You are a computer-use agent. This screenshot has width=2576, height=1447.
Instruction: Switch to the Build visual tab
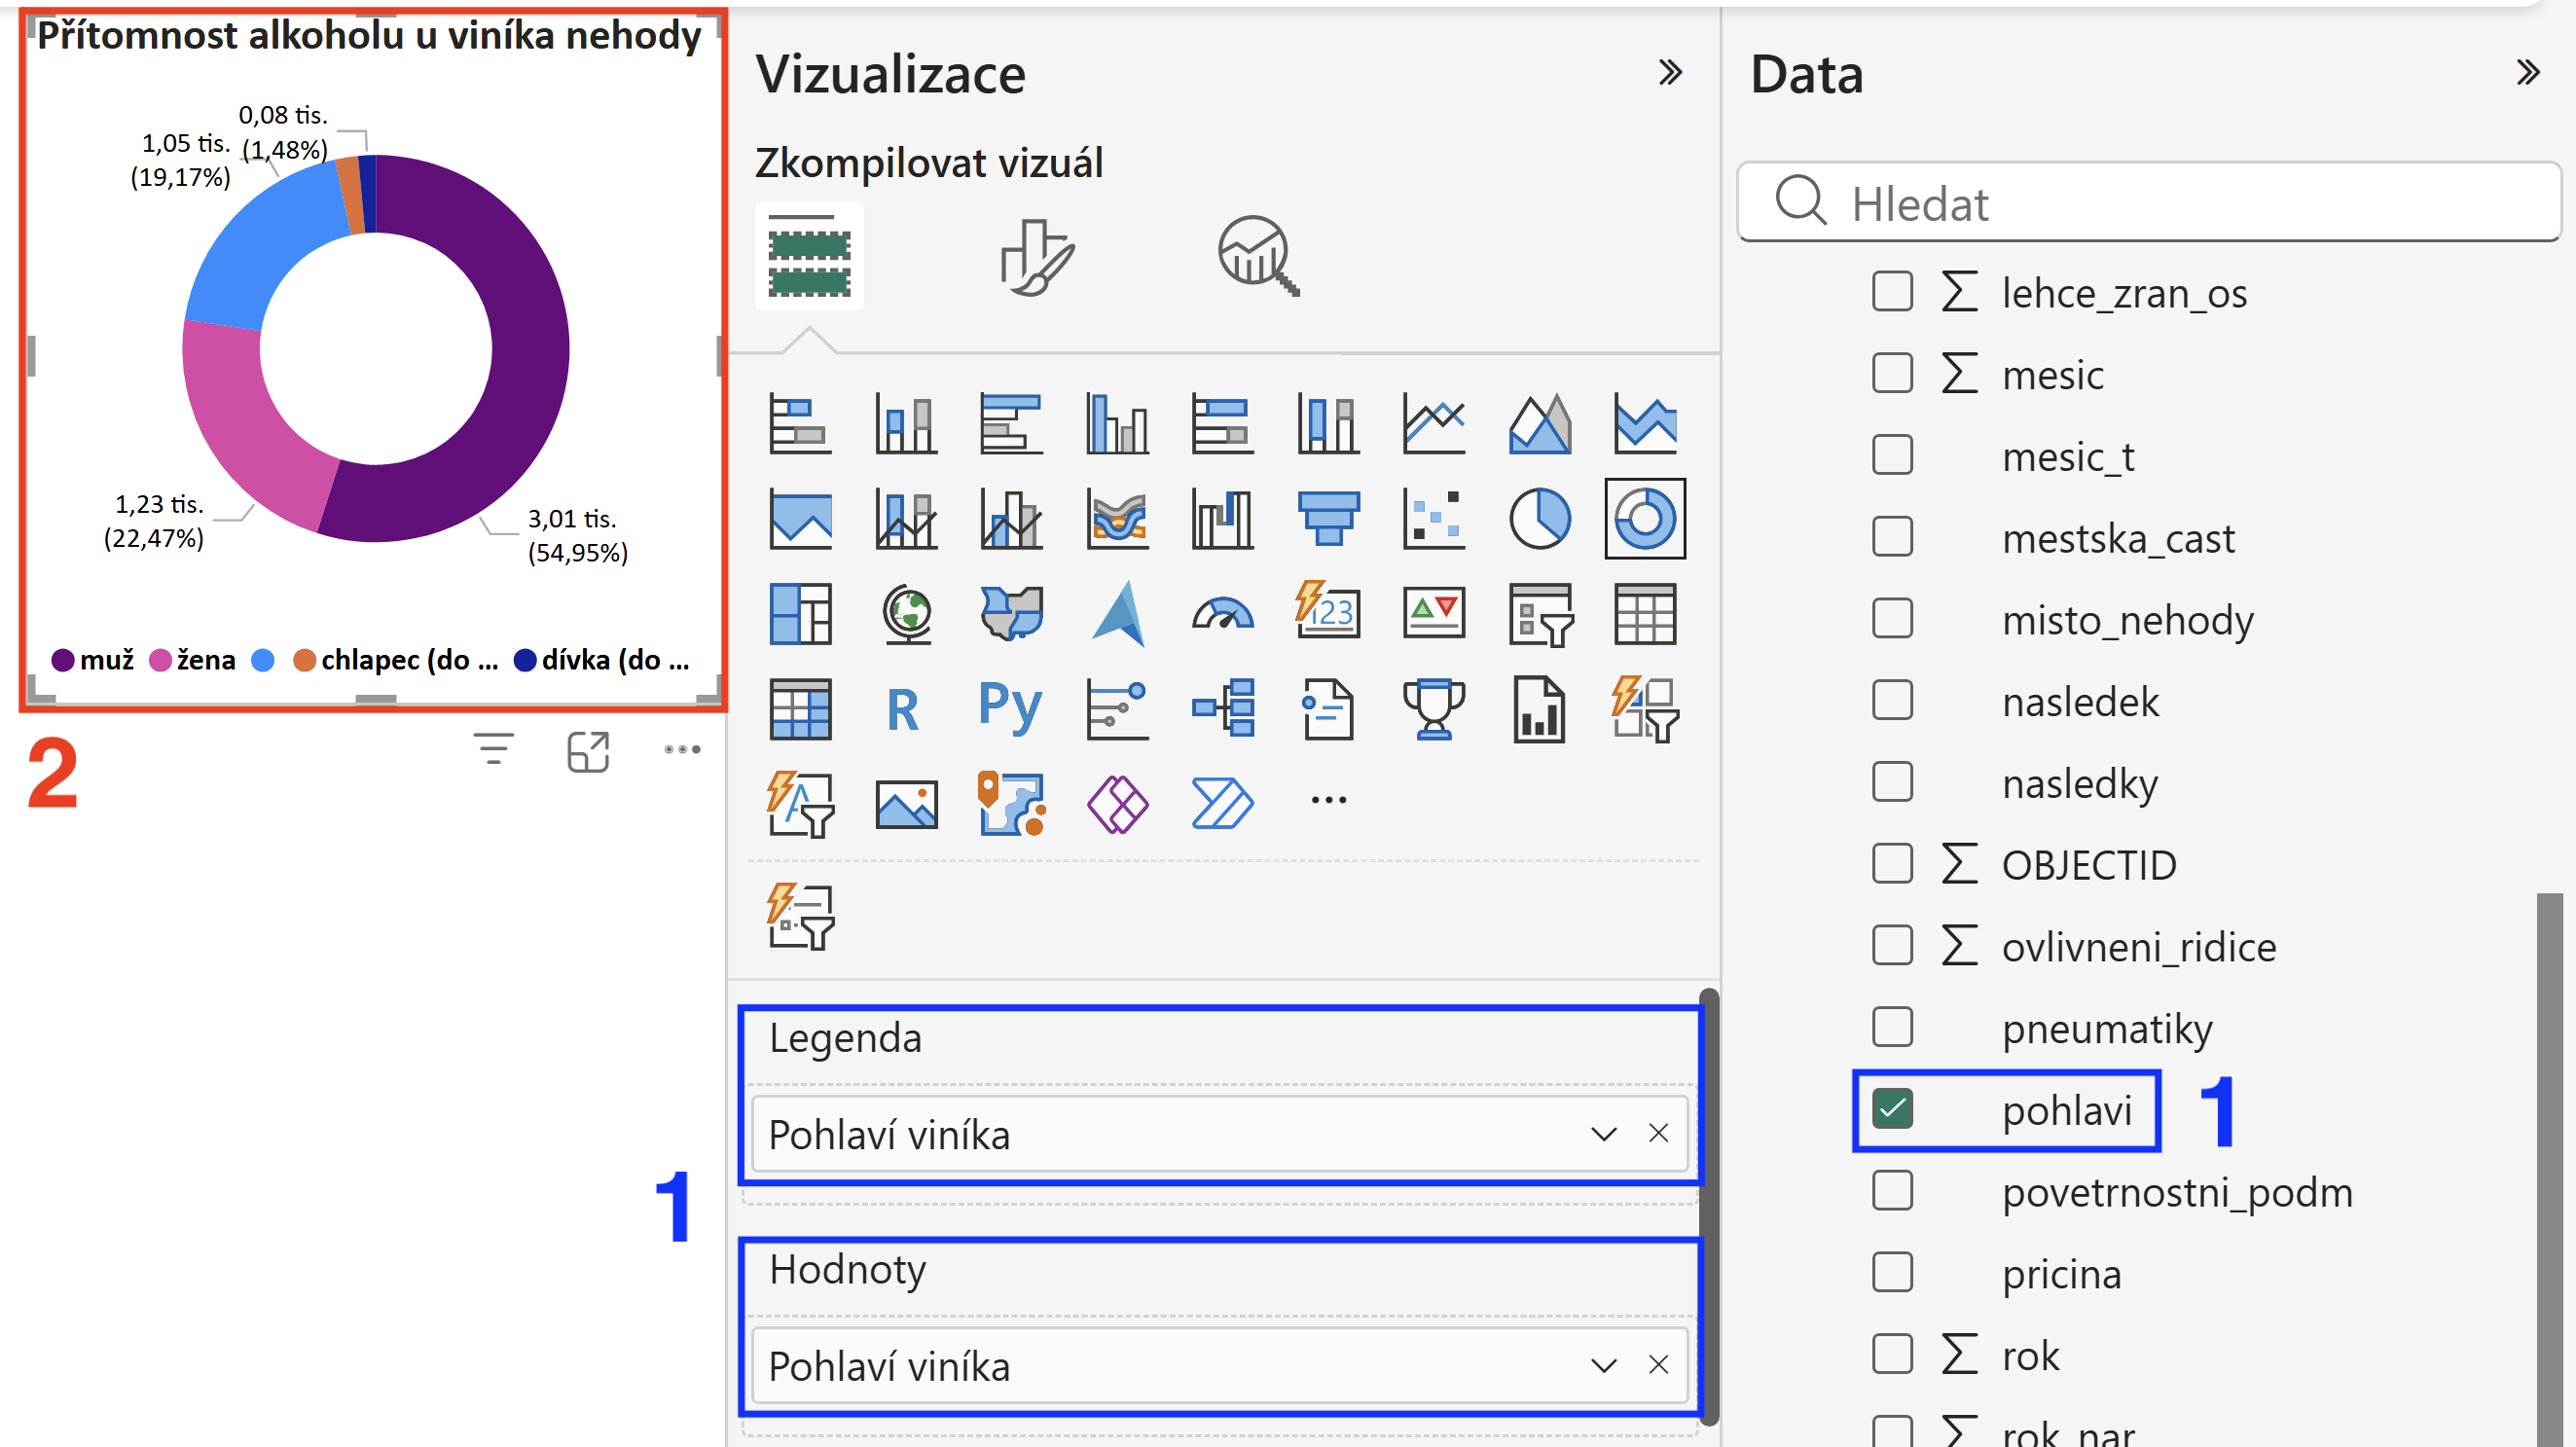(809, 257)
